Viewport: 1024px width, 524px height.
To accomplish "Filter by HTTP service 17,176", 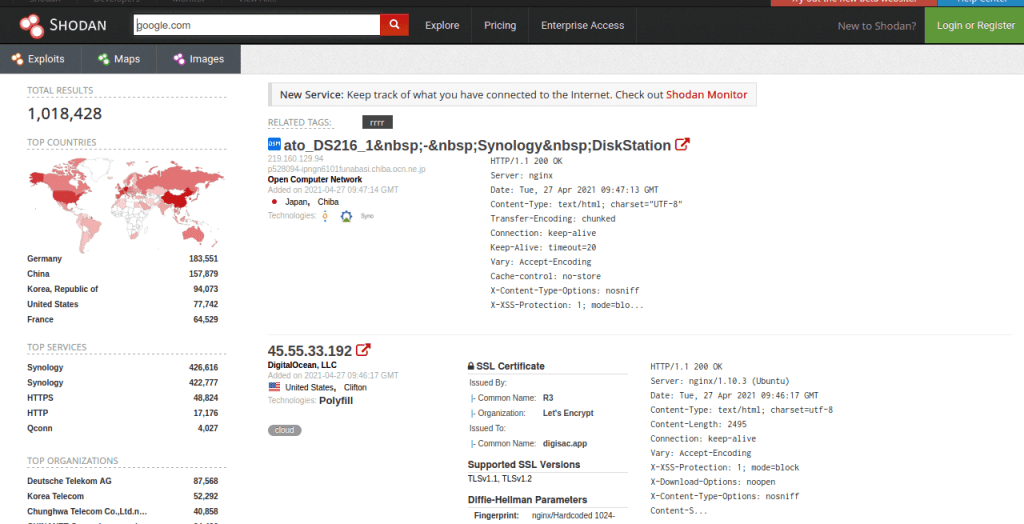I will [x=38, y=413].
